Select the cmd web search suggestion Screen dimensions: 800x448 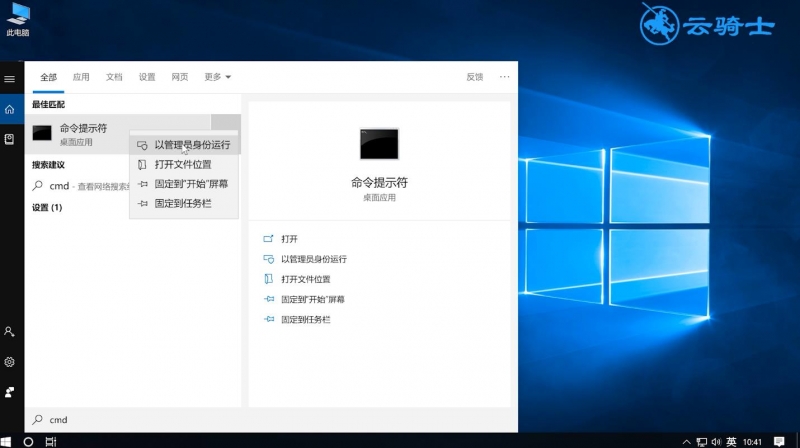pos(80,186)
